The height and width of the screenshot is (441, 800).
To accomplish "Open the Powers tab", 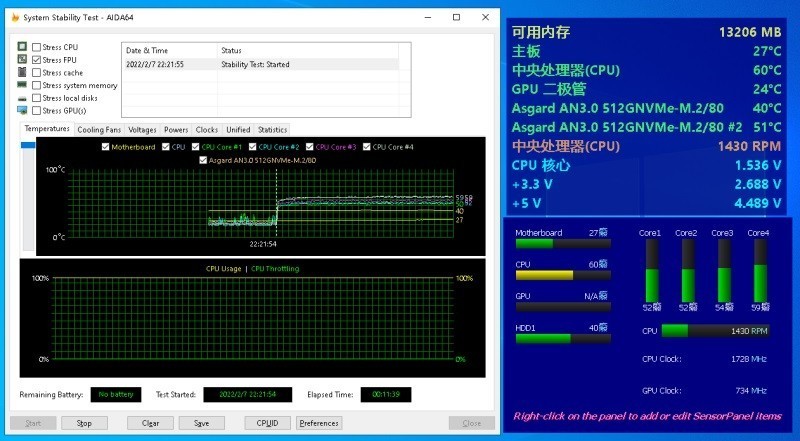I will 176,130.
